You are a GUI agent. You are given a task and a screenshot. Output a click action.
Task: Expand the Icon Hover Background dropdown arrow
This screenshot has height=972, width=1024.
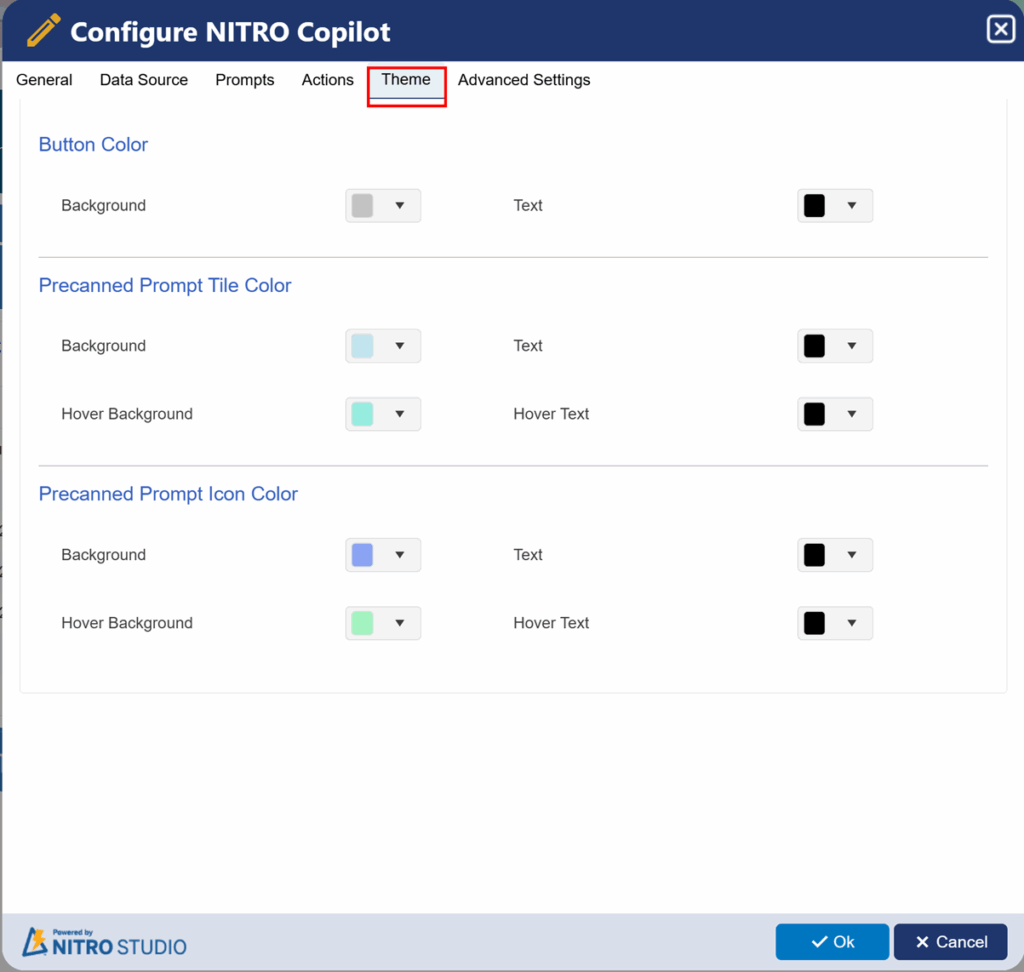(400, 623)
